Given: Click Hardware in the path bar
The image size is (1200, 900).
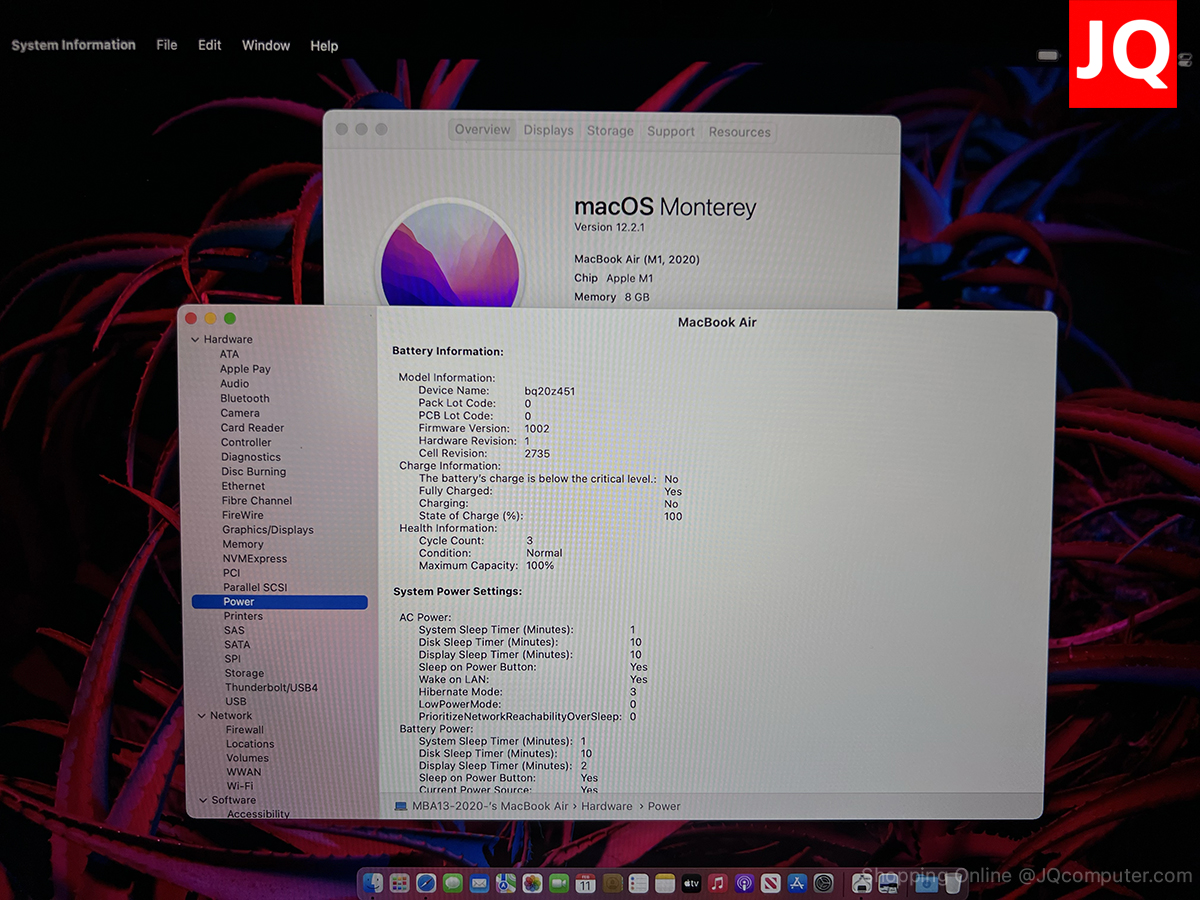Looking at the screenshot, I should 607,806.
